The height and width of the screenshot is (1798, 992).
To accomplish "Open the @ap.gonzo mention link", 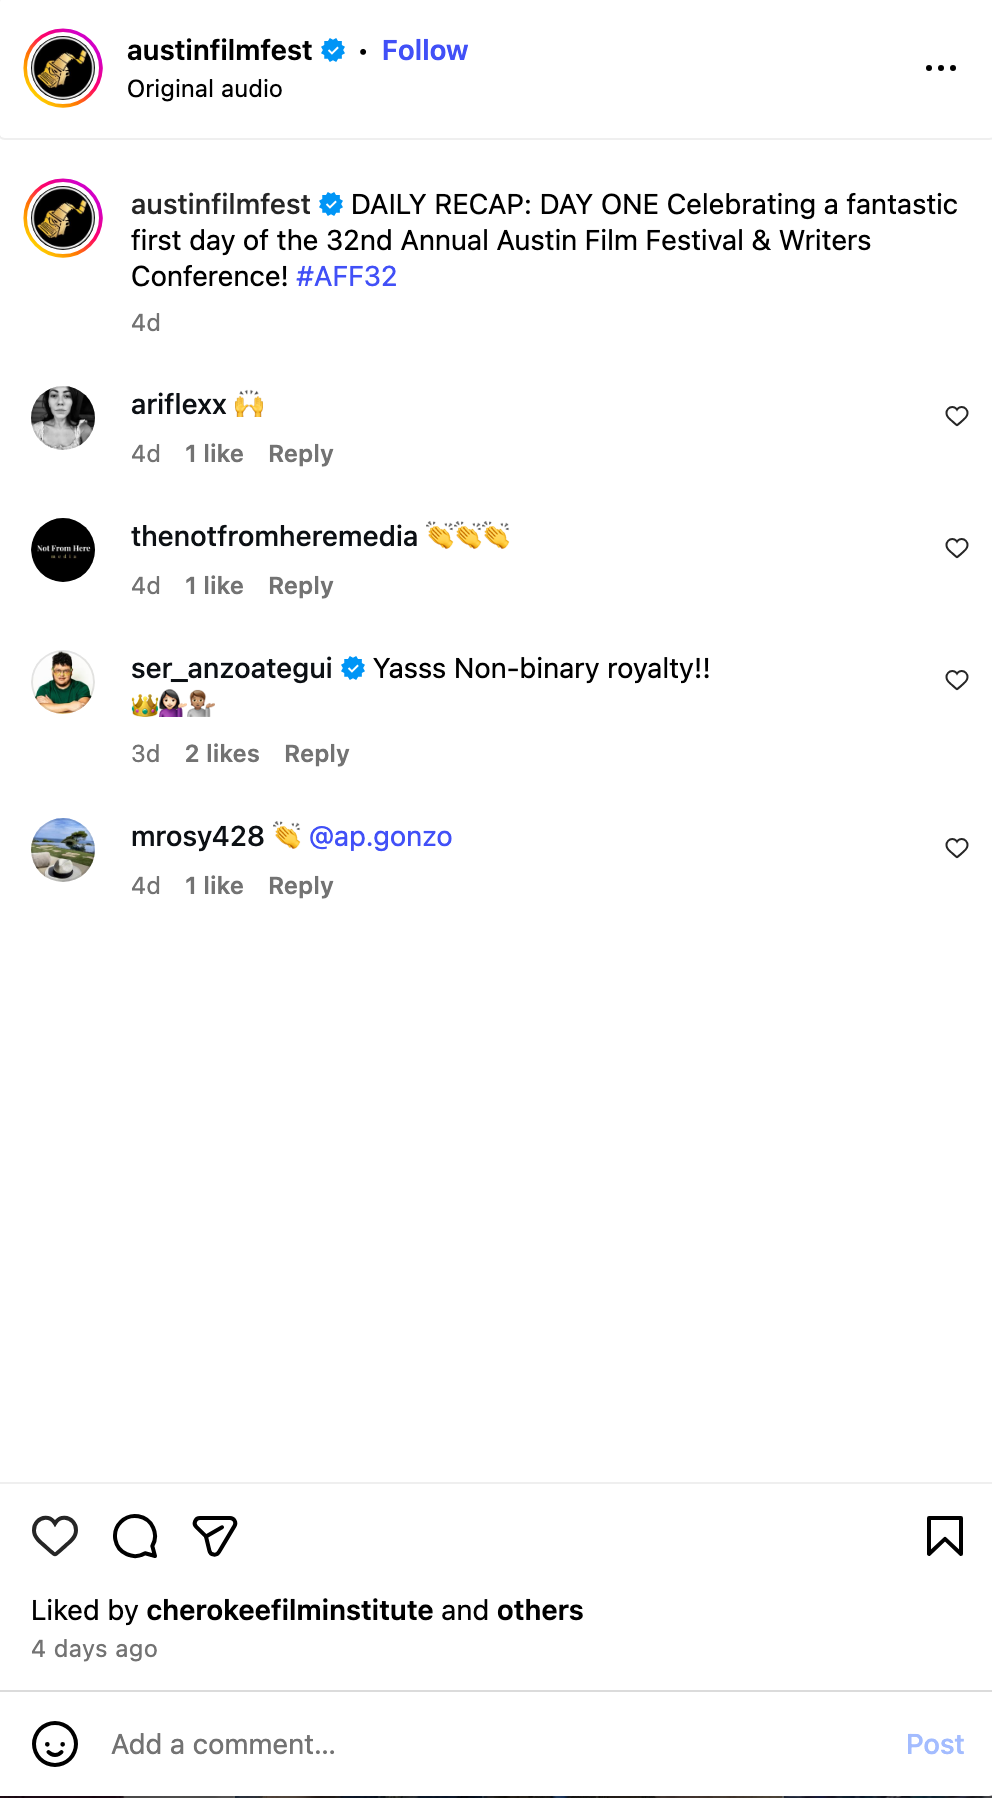I will click(x=380, y=836).
